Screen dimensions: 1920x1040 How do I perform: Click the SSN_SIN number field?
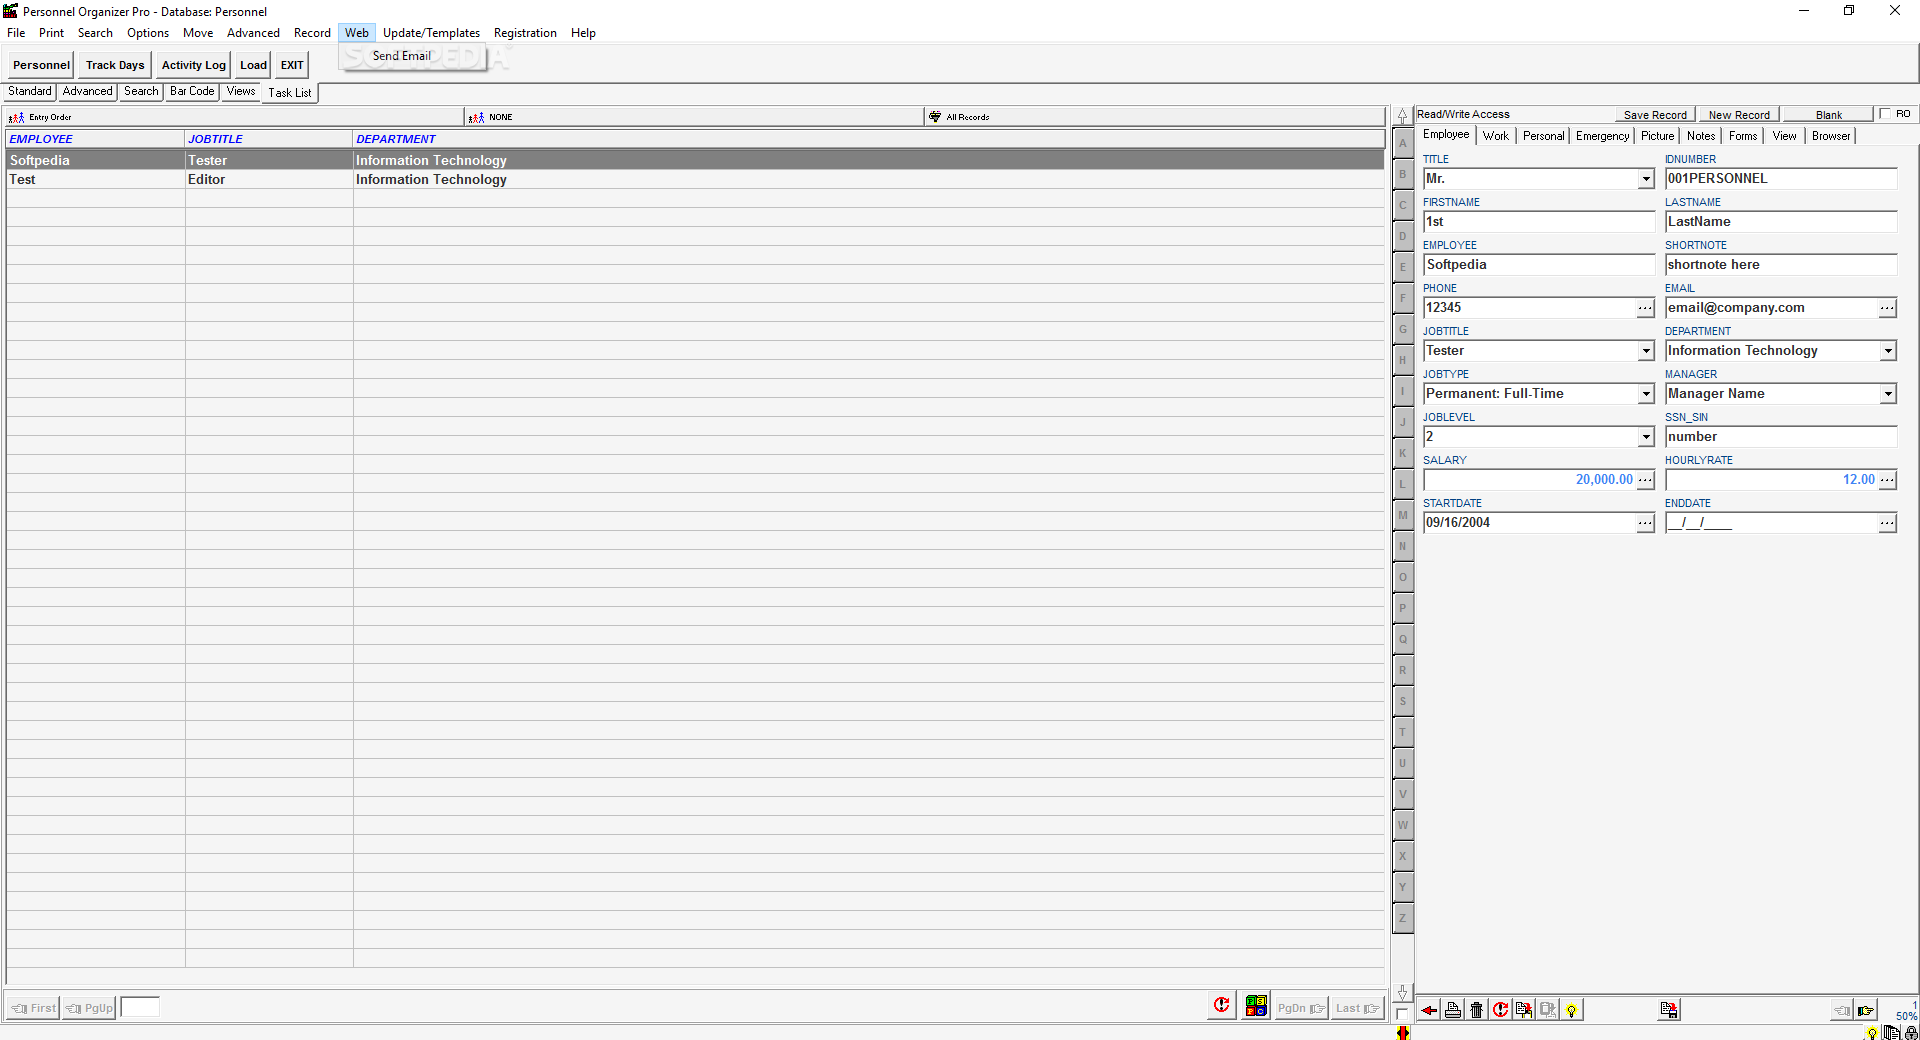tap(1781, 437)
